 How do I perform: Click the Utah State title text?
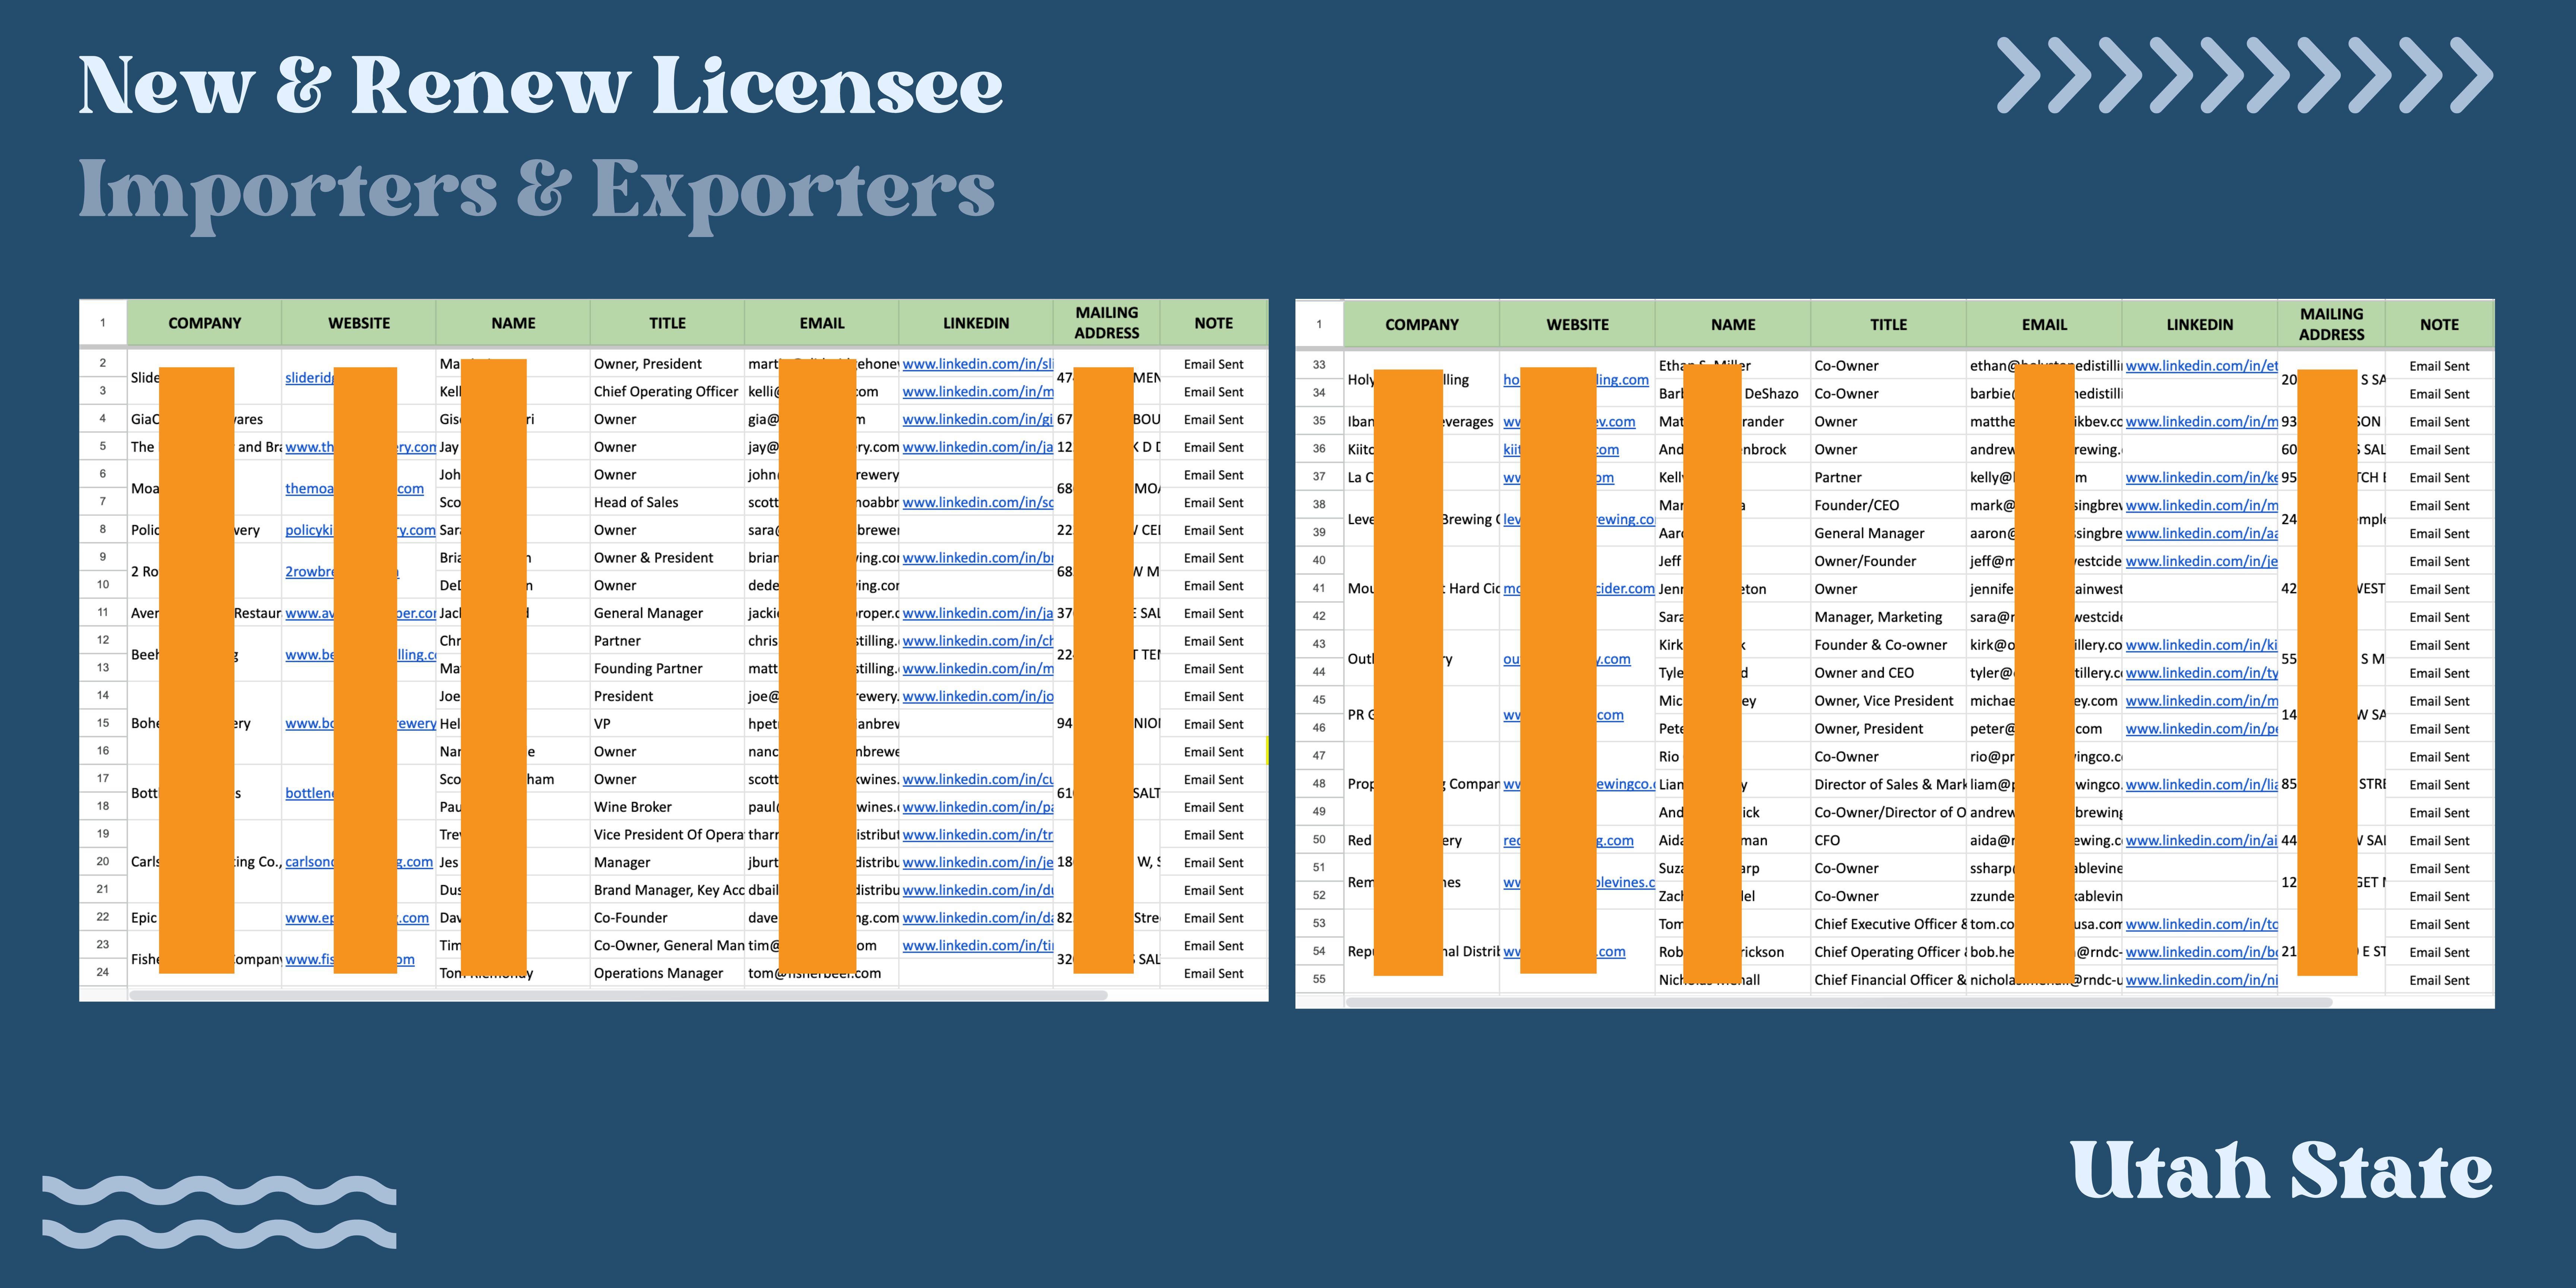pyautogui.click(x=2281, y=1170)
